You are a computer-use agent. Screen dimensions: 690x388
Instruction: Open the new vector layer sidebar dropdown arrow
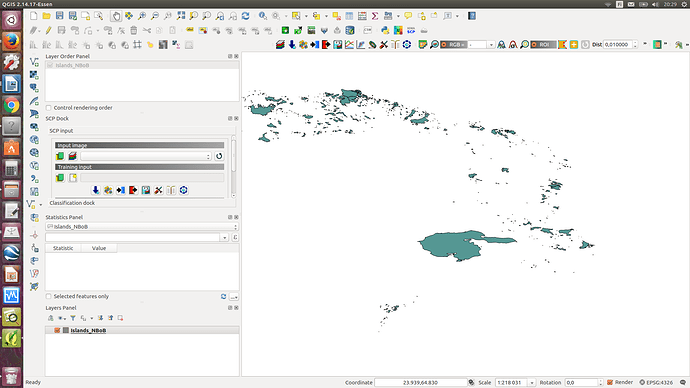tap(41, 205)
